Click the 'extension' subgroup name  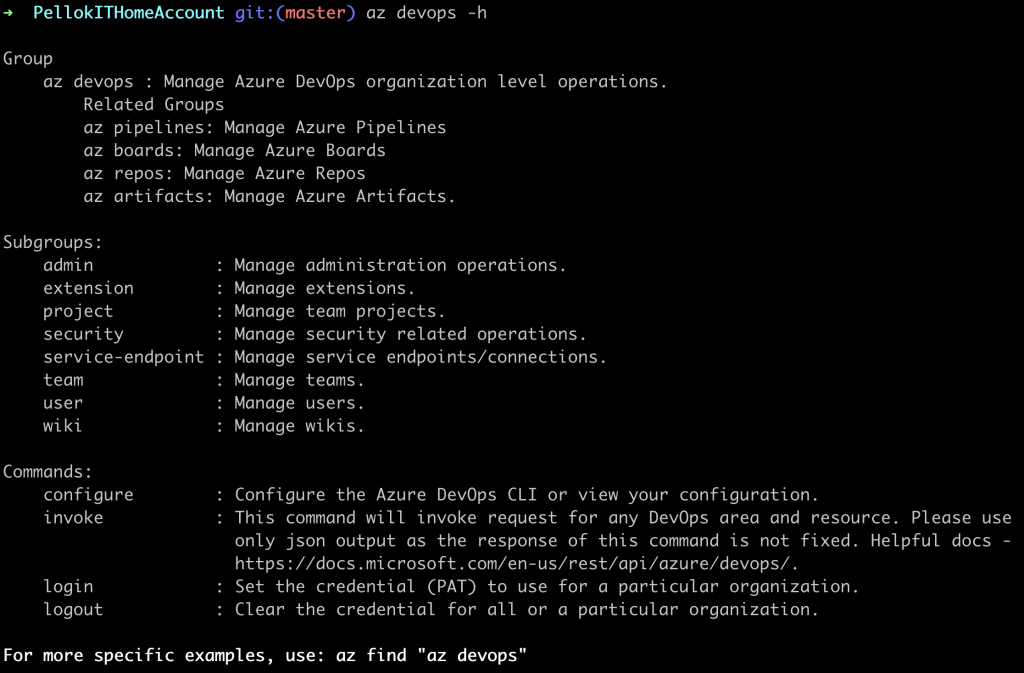[x=88, y=288]
